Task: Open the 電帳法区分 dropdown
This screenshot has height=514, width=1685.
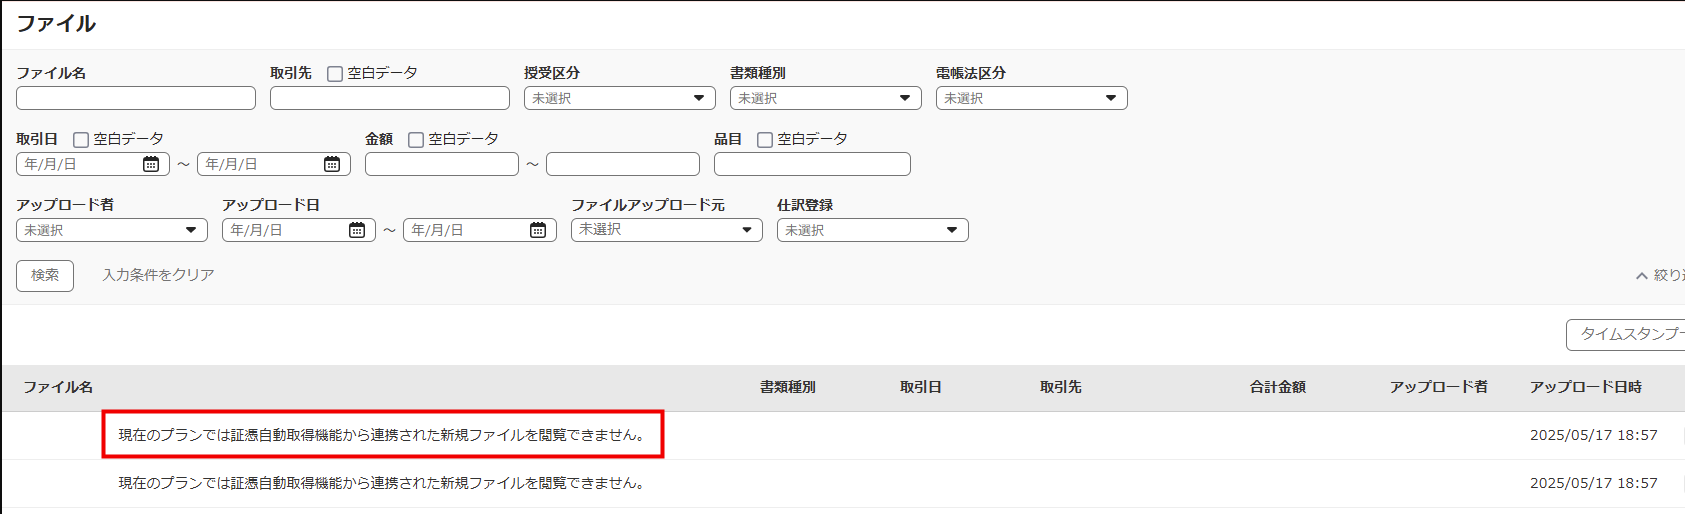Action: tap(1031, 98)
